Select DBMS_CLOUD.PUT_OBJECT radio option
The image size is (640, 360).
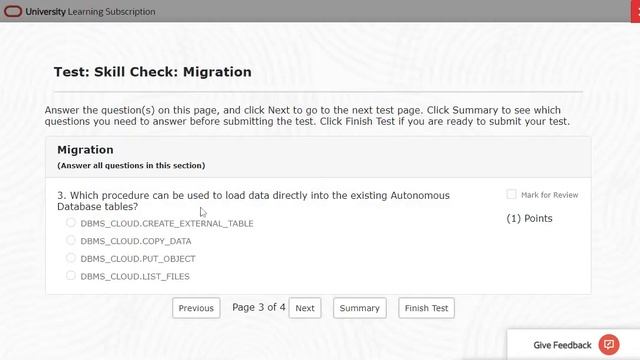point(71,258)
